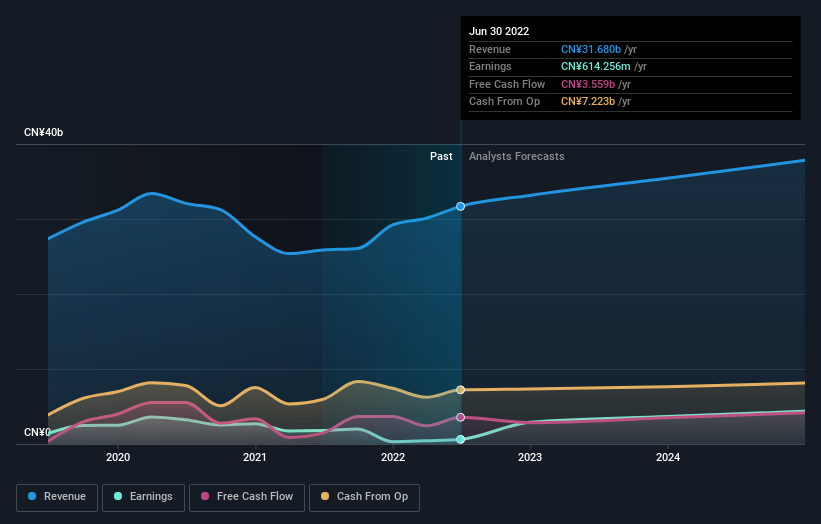Select the Cash From Op data point marker
The width and height of the screenshot is (821, 524).
point(460,389)
